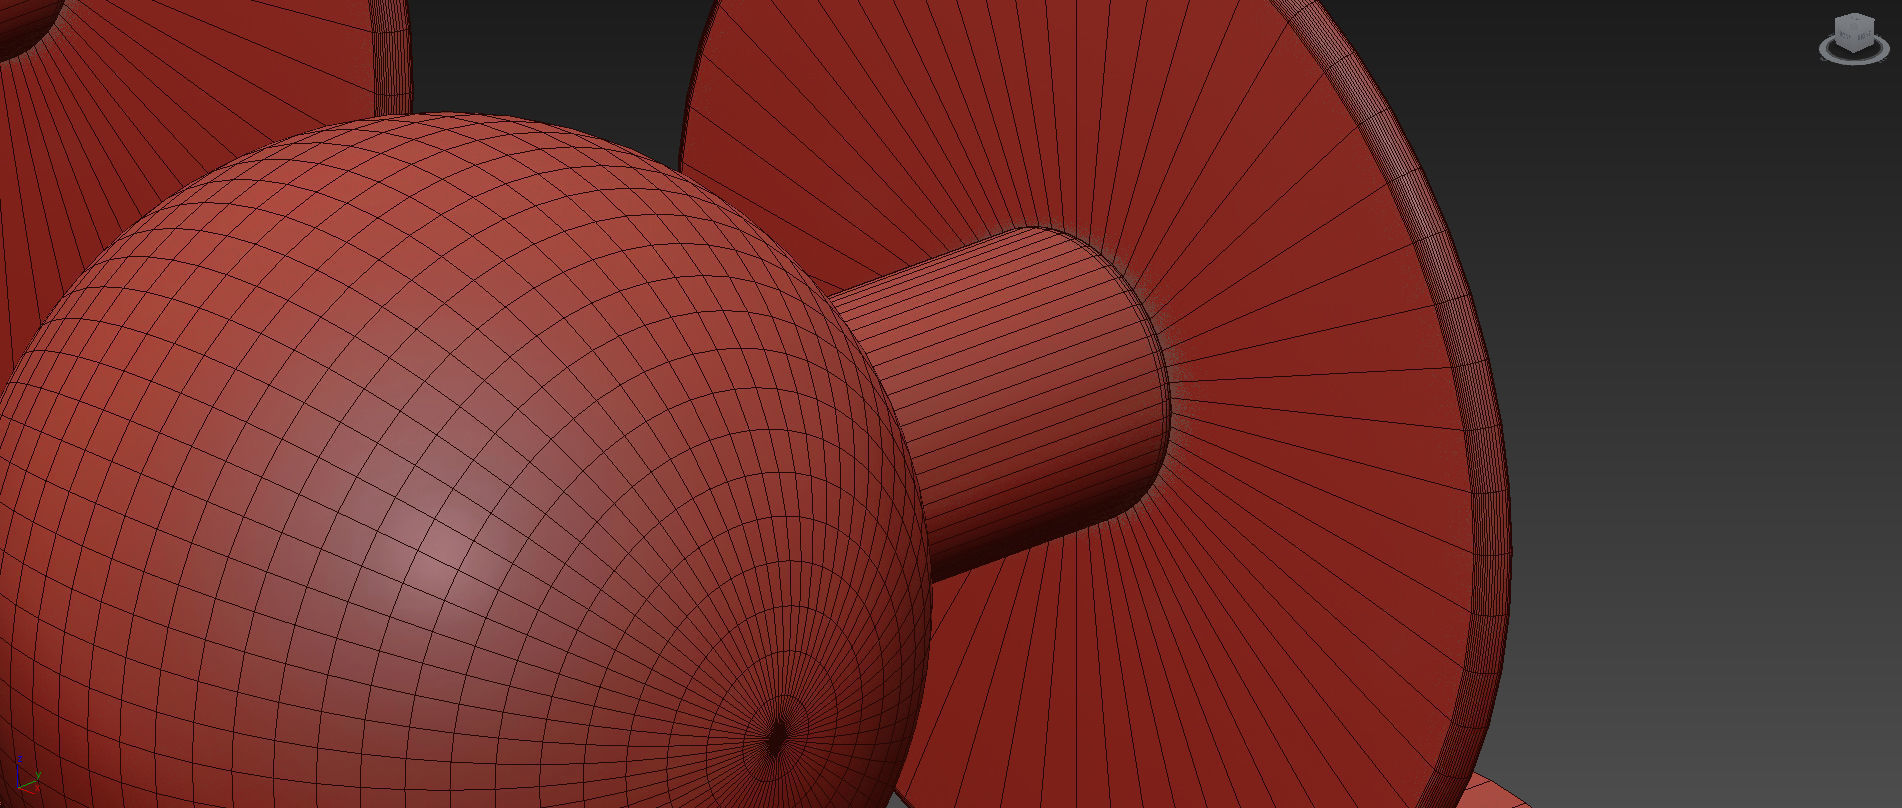Image resolution: width=1902 pixels, height=808 pixels.
Task: Click the ViewCube navigation cube
Action: tap(1853, 33)
